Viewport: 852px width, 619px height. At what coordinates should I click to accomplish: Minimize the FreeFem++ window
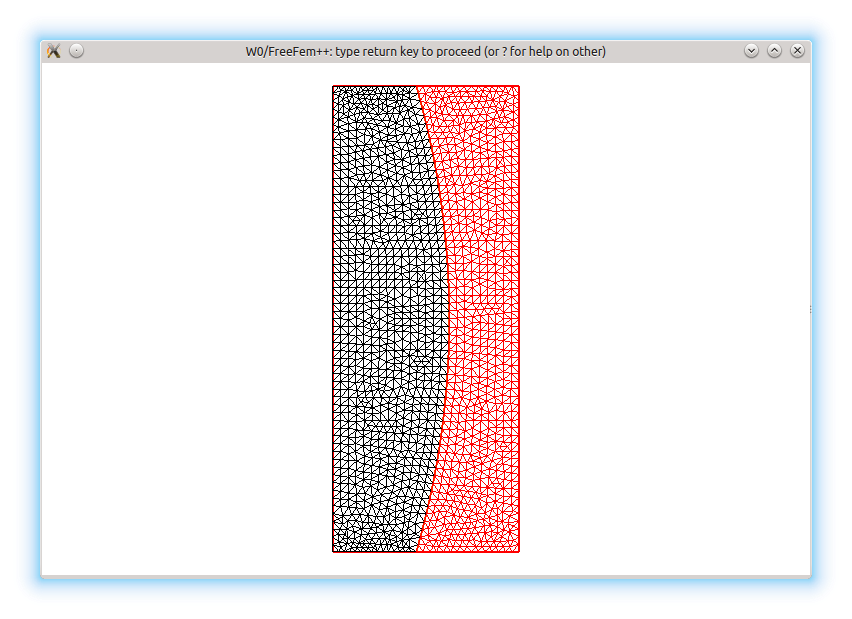(x=751, y=51)
